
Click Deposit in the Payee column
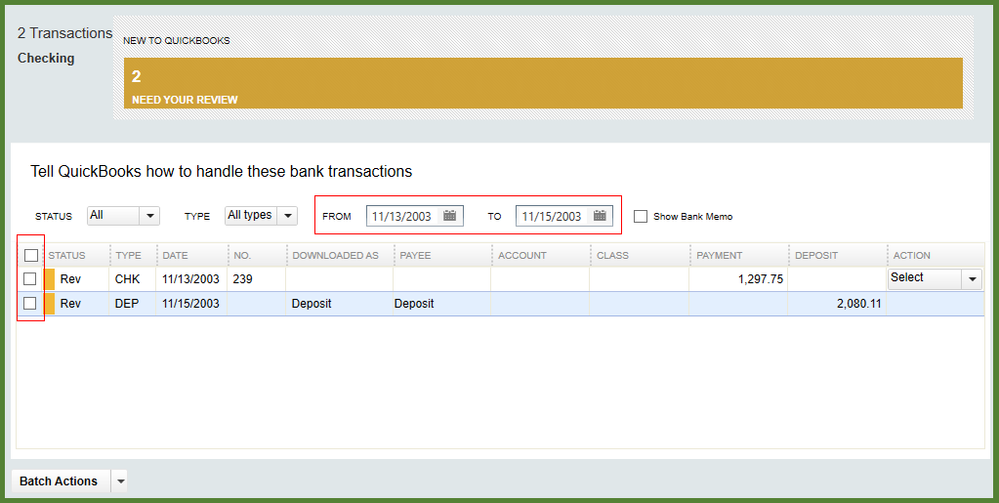click(414, 304)
